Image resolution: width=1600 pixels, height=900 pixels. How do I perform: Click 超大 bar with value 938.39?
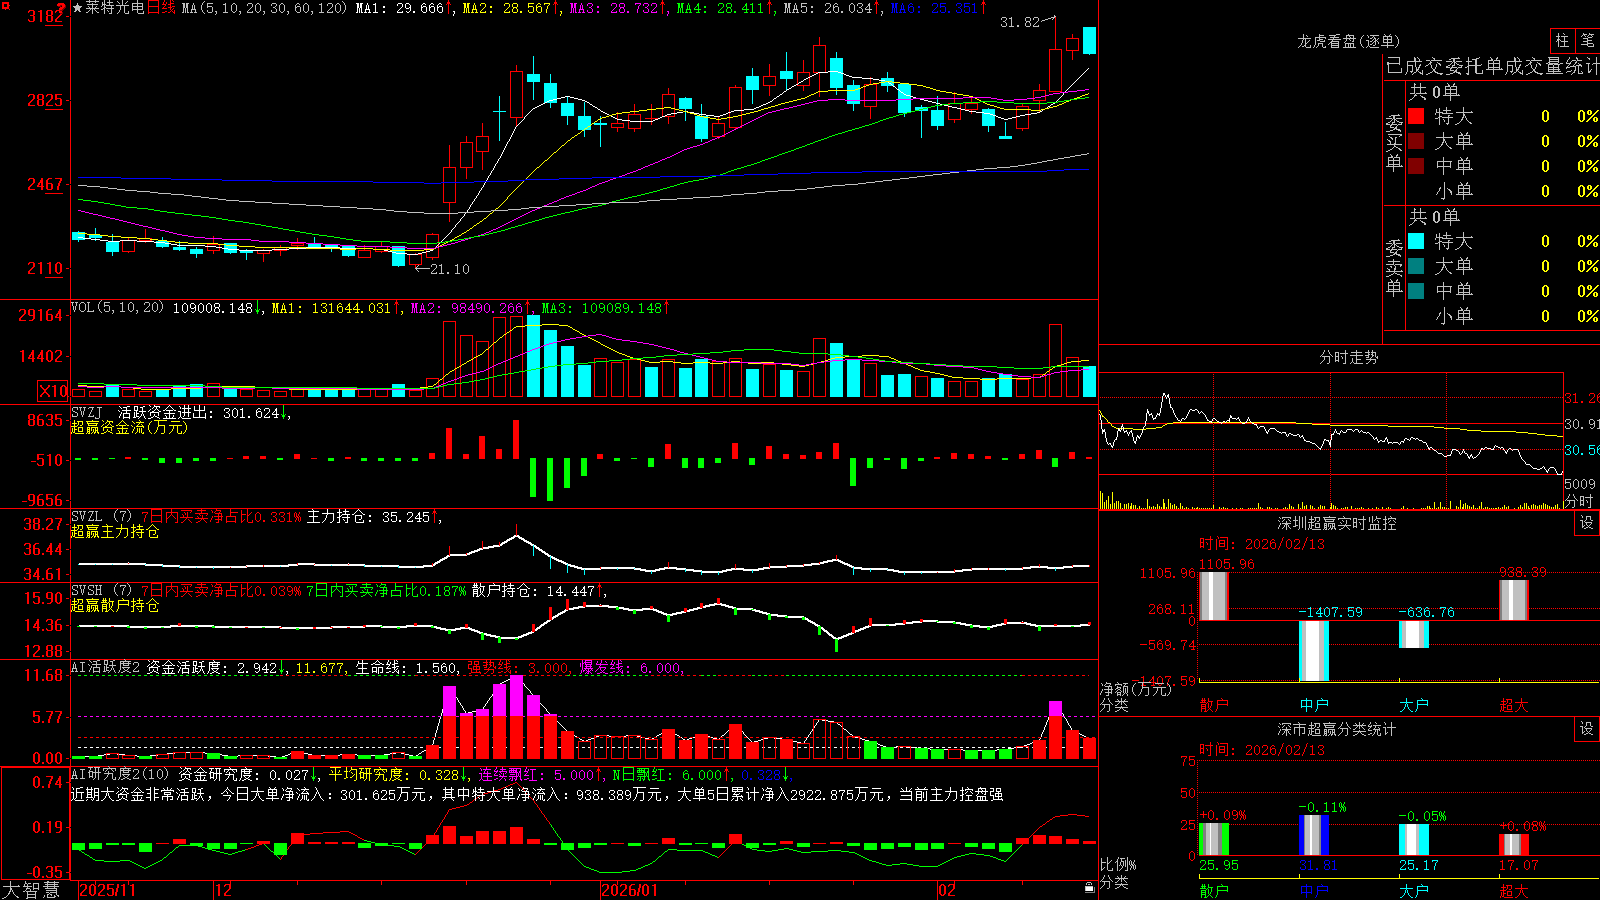click(1514, 600)
